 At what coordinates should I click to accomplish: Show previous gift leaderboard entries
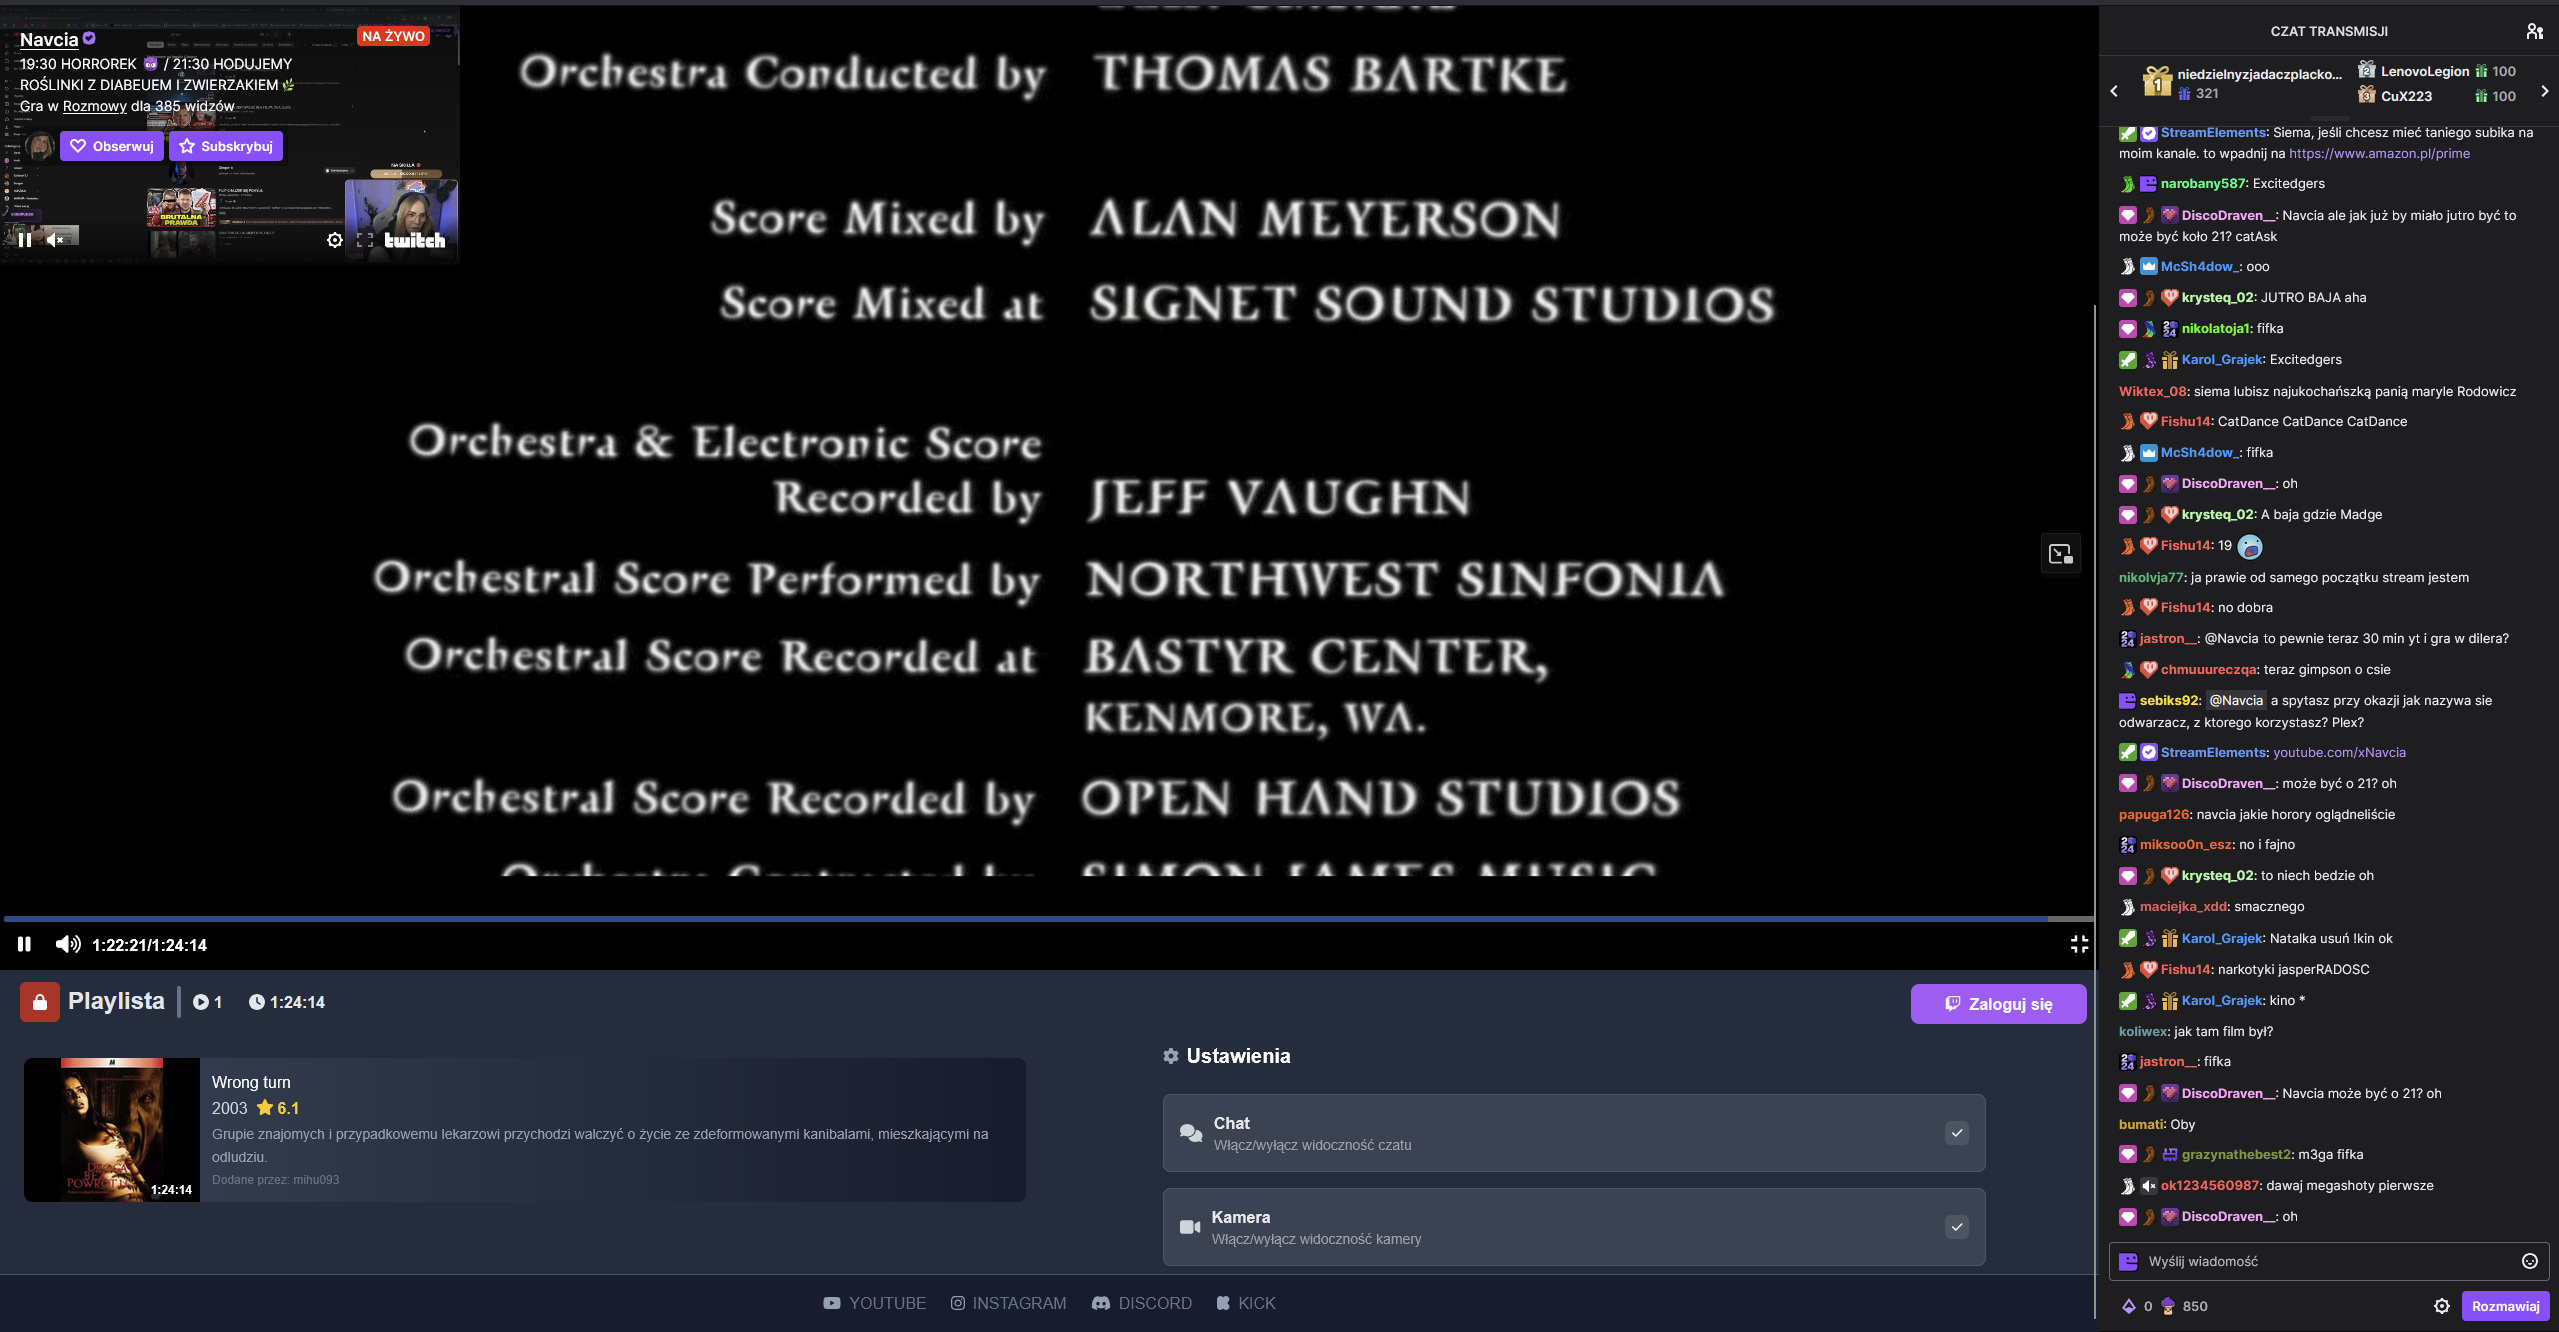[2114, 91]
